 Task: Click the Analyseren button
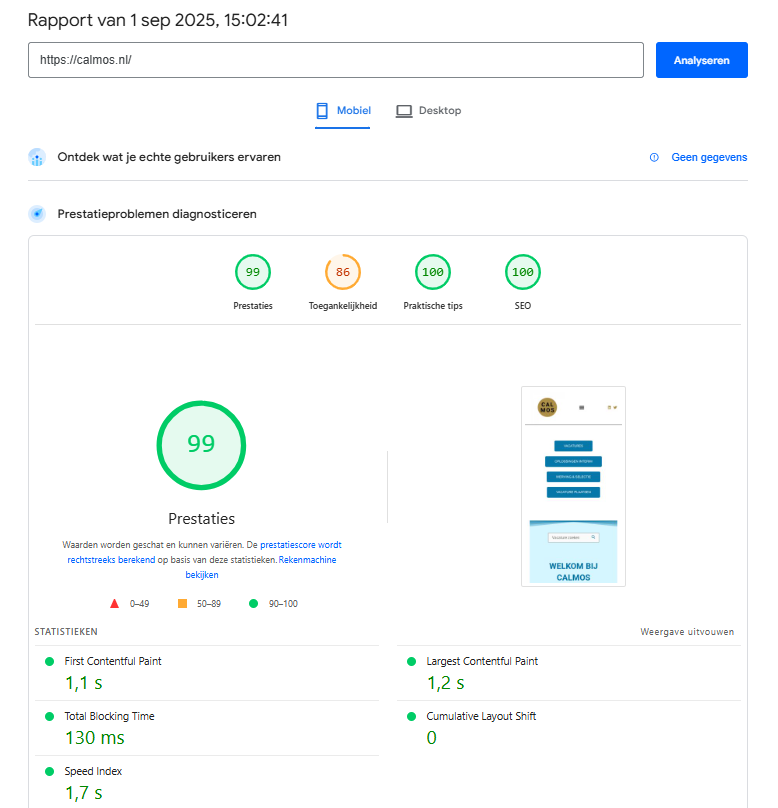tap(701, 60)
